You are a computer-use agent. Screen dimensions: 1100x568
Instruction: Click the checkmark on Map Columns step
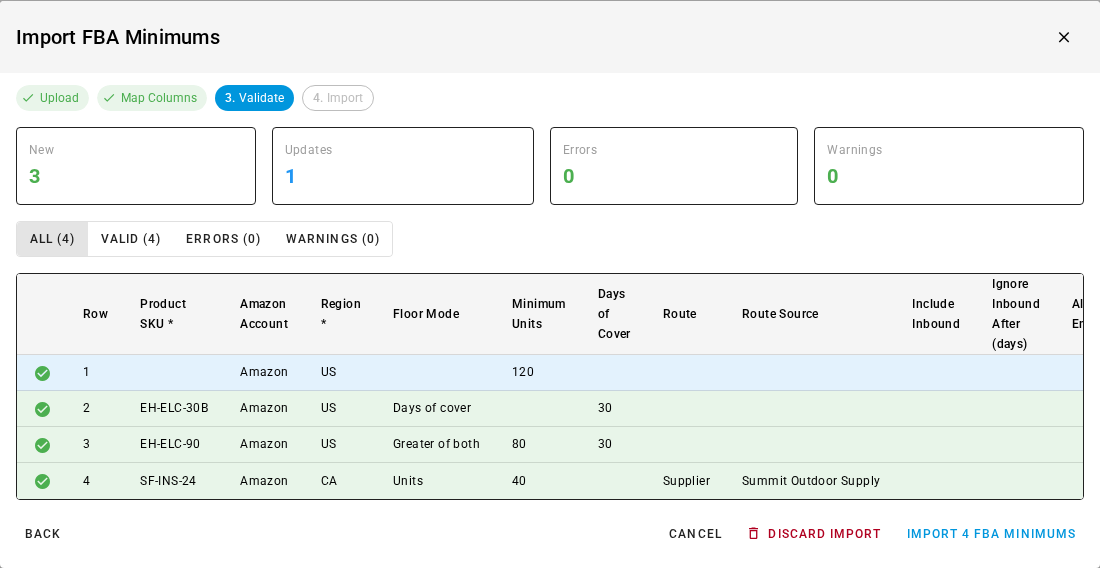tap(109, 98)
